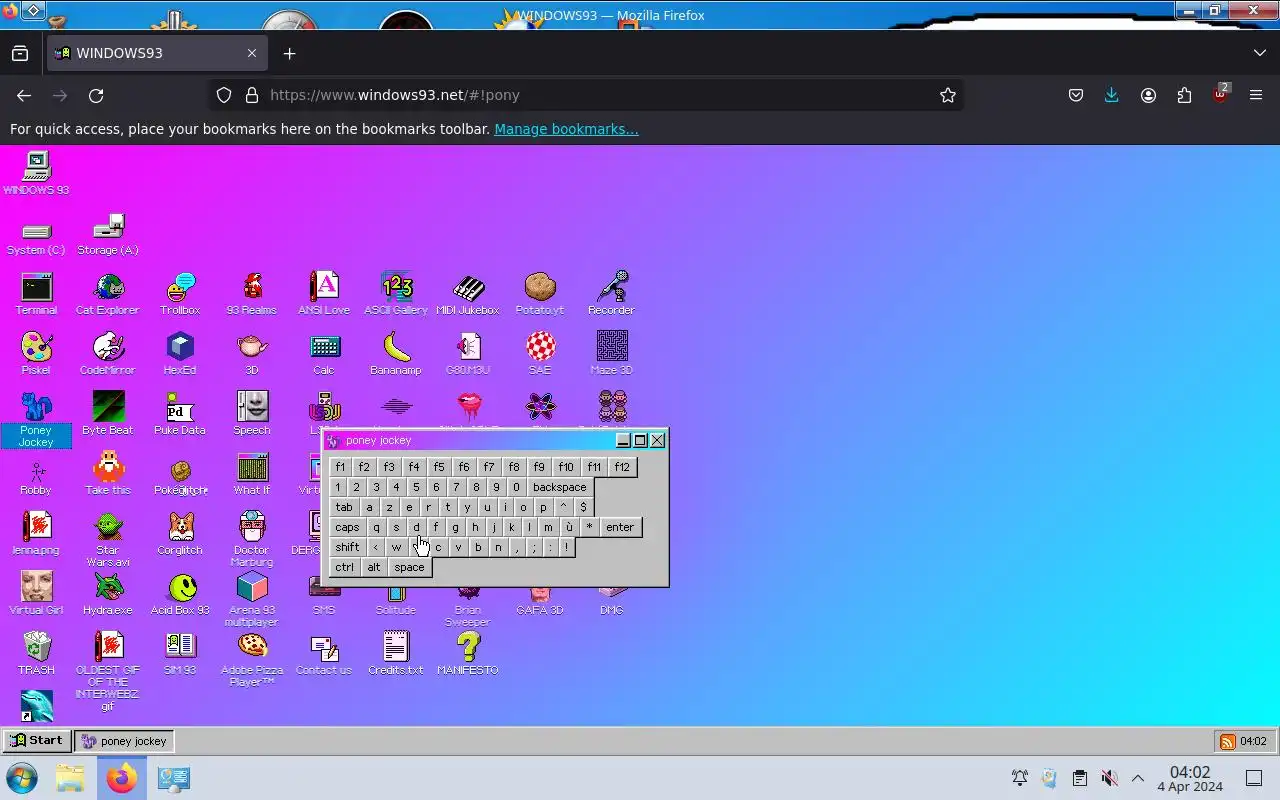Show hidden system tray icons
Viewport: 1280px width, 800px height.
pyautogui.click(x=1138, y=778)
